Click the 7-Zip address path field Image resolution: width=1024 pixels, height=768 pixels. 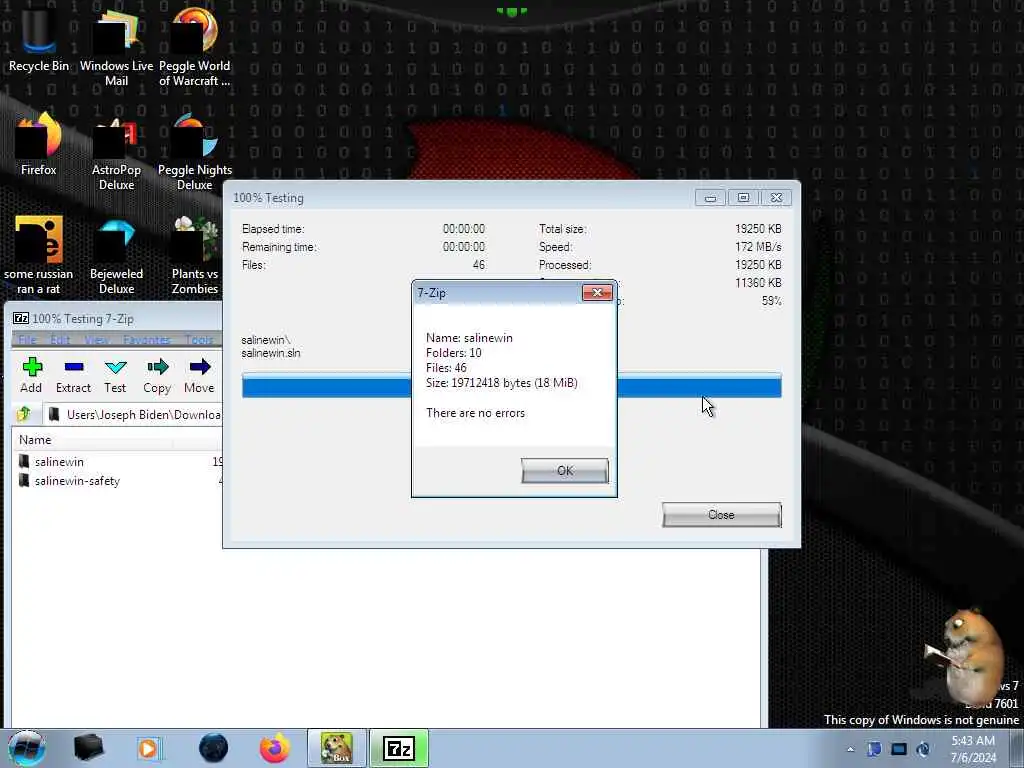coord(134,415)
